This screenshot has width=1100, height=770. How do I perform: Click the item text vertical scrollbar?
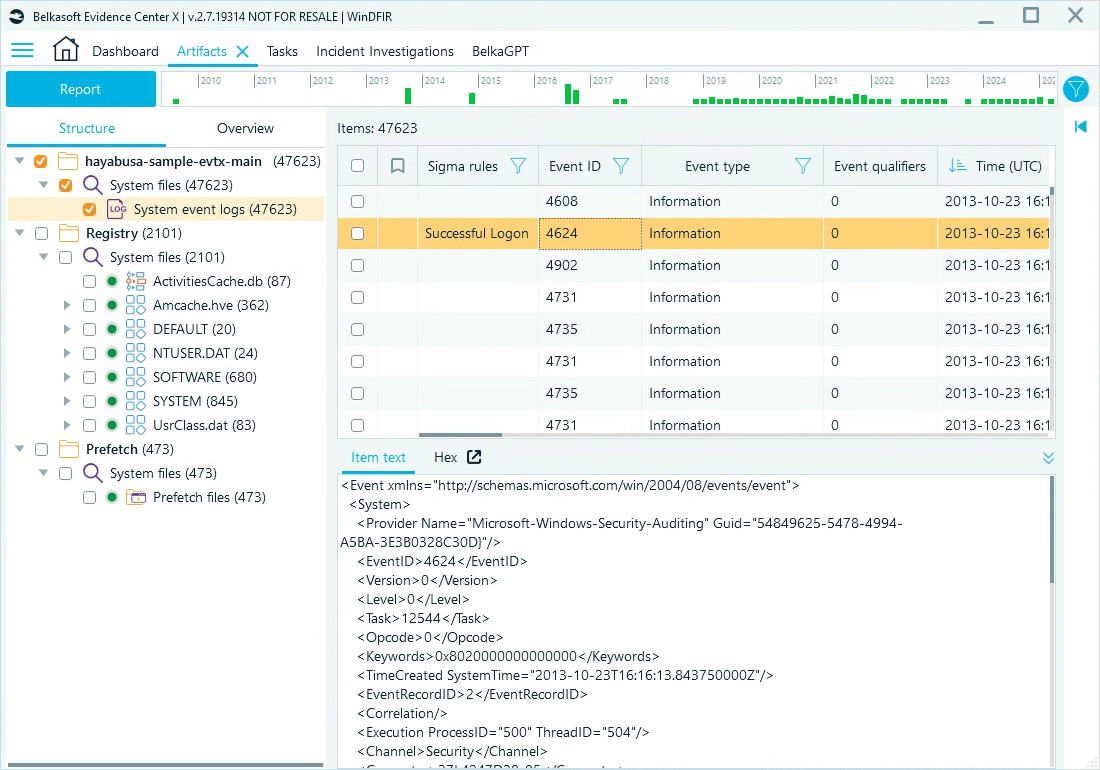[x=1052, y=529]
